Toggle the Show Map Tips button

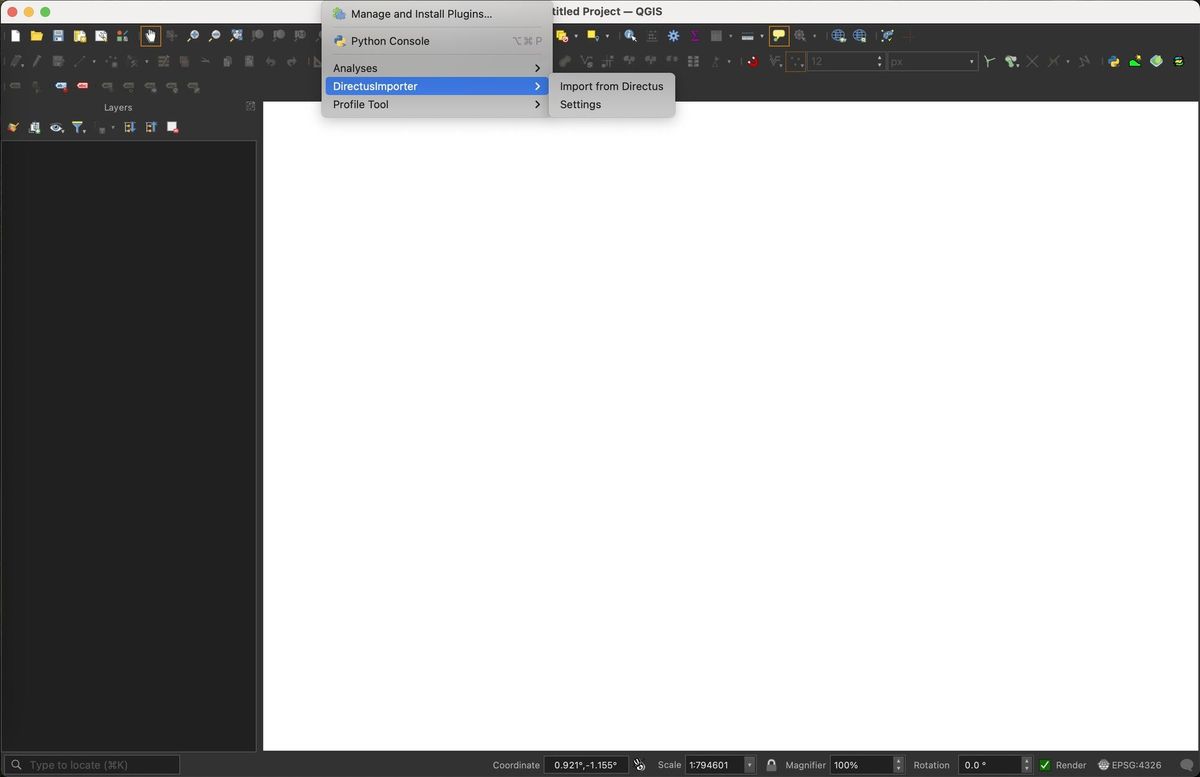[778, 35]
